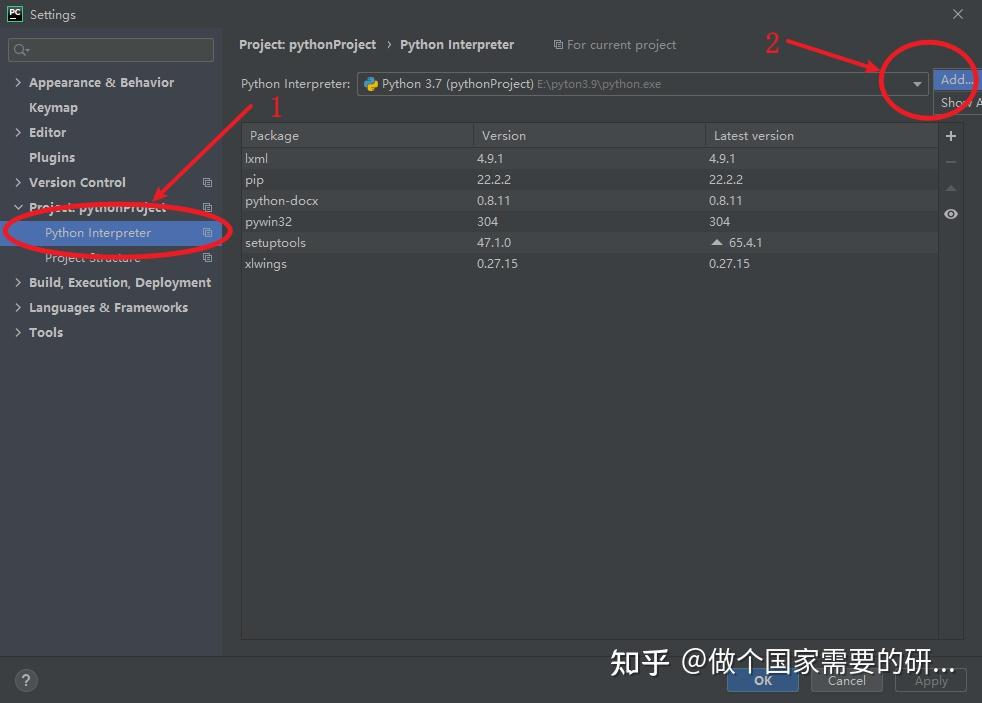Sort by the Version column header

(x=589, y=135)
